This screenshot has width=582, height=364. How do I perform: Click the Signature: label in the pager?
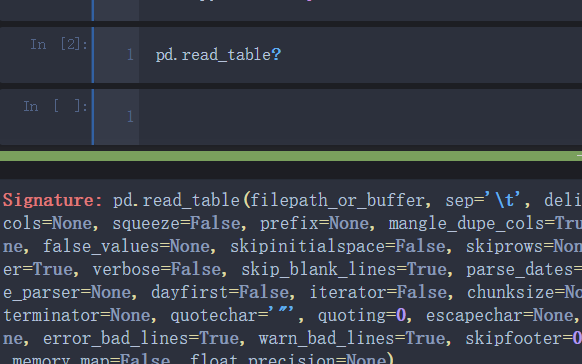tap(53, 200)
